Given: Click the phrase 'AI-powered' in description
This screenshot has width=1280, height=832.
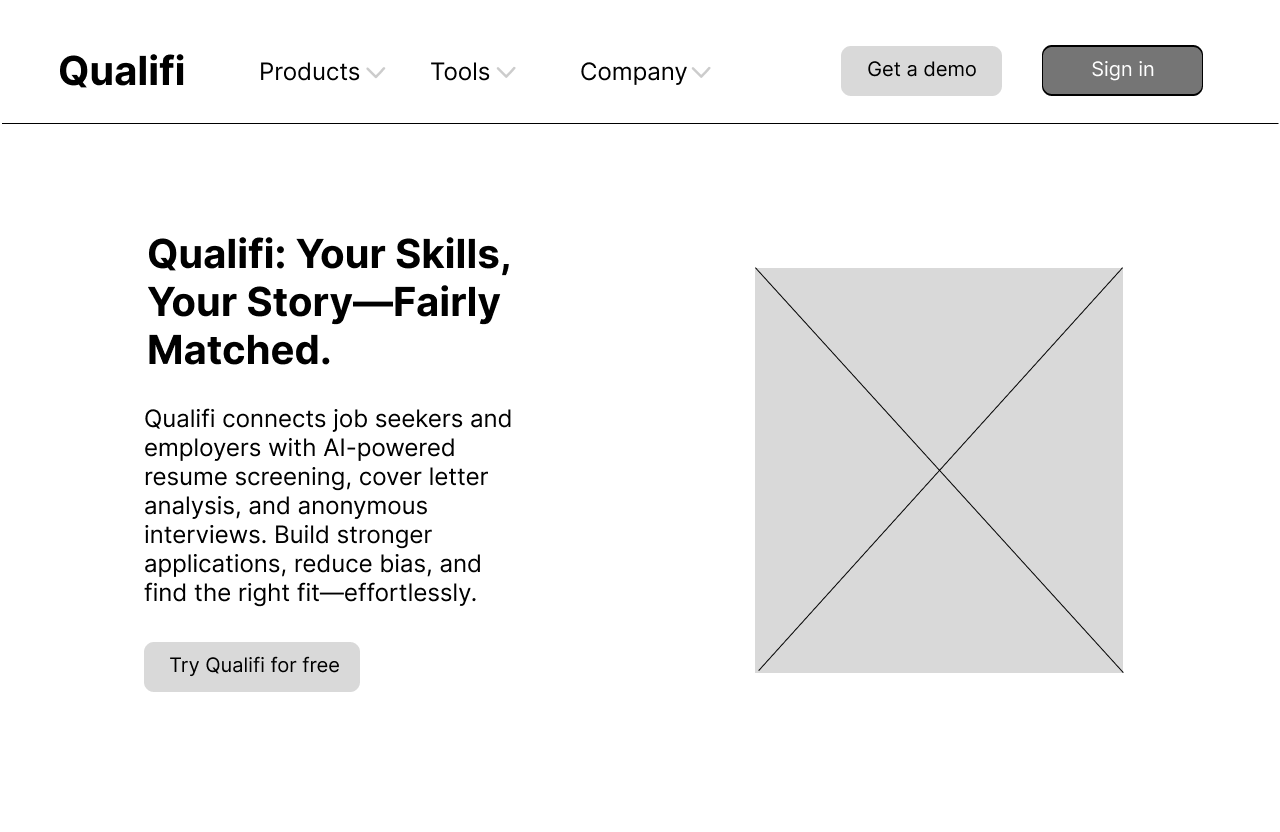Looking at the screenshot, I should 389,447.
